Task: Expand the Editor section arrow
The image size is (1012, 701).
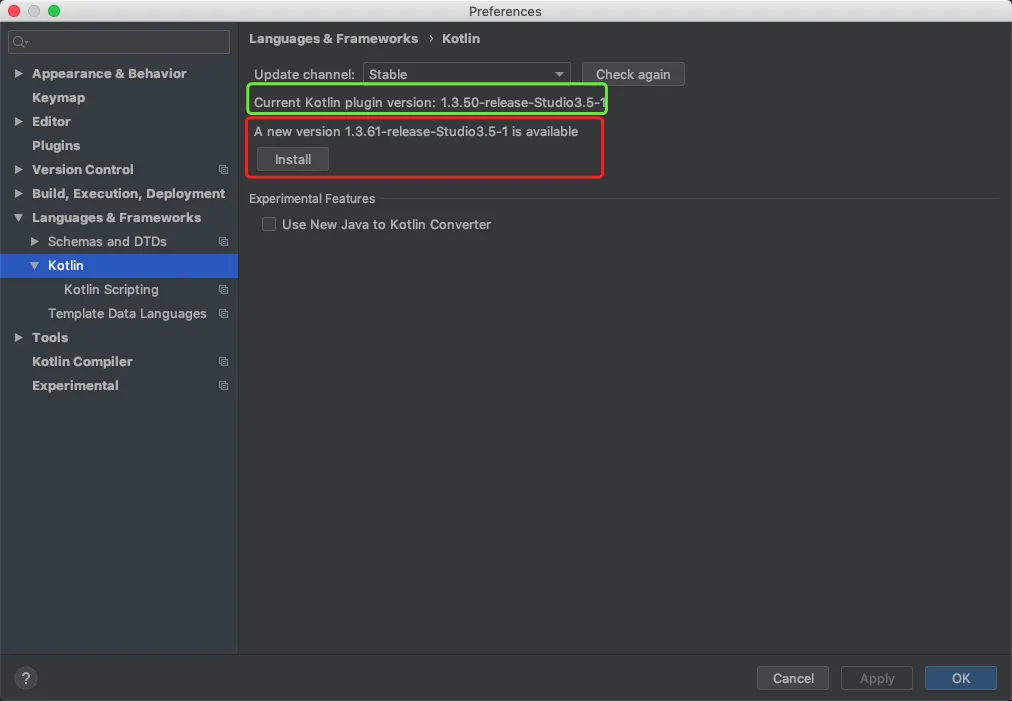Action: click(x=19, y=121)
